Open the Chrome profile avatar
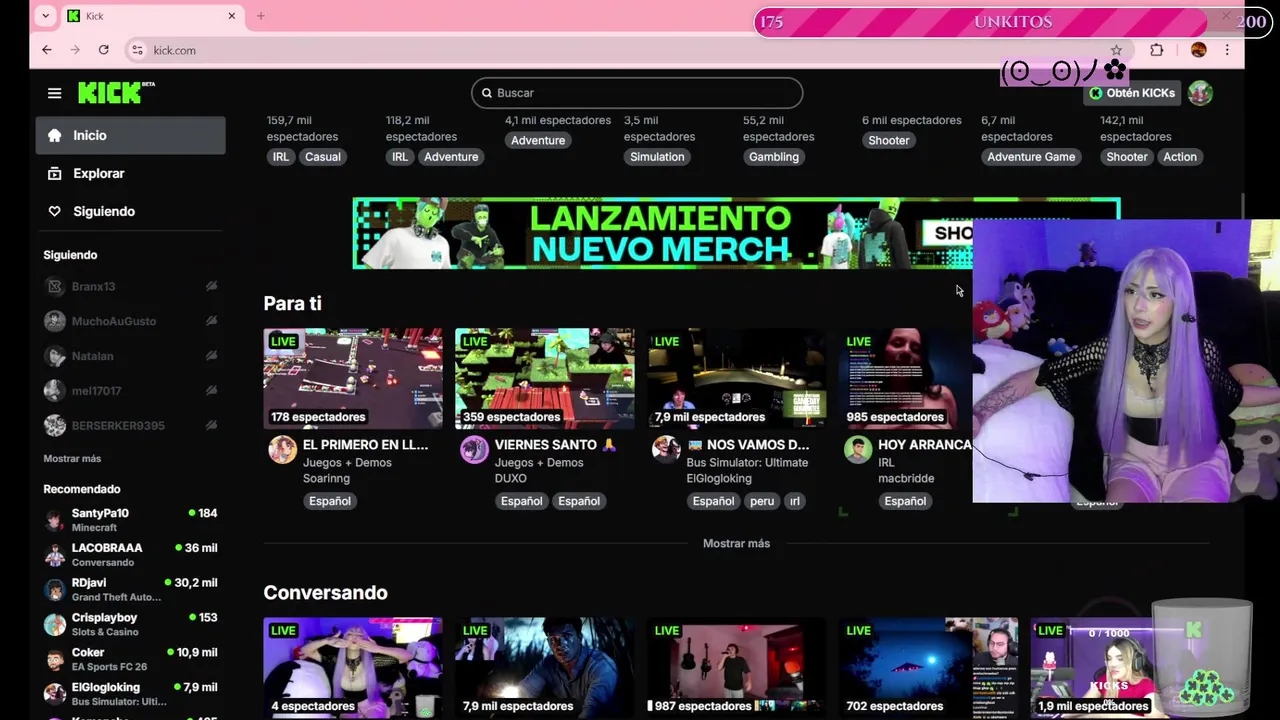Image resolution: width=1280 pixels, height=720 pixels. (1199, 50)
